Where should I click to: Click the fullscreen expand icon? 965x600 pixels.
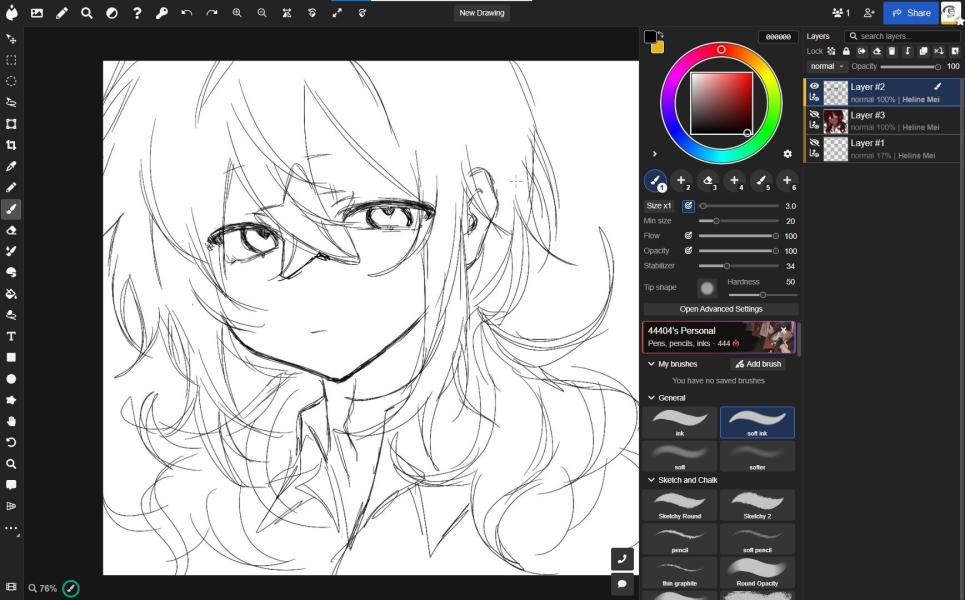click(x=336, y=13)
